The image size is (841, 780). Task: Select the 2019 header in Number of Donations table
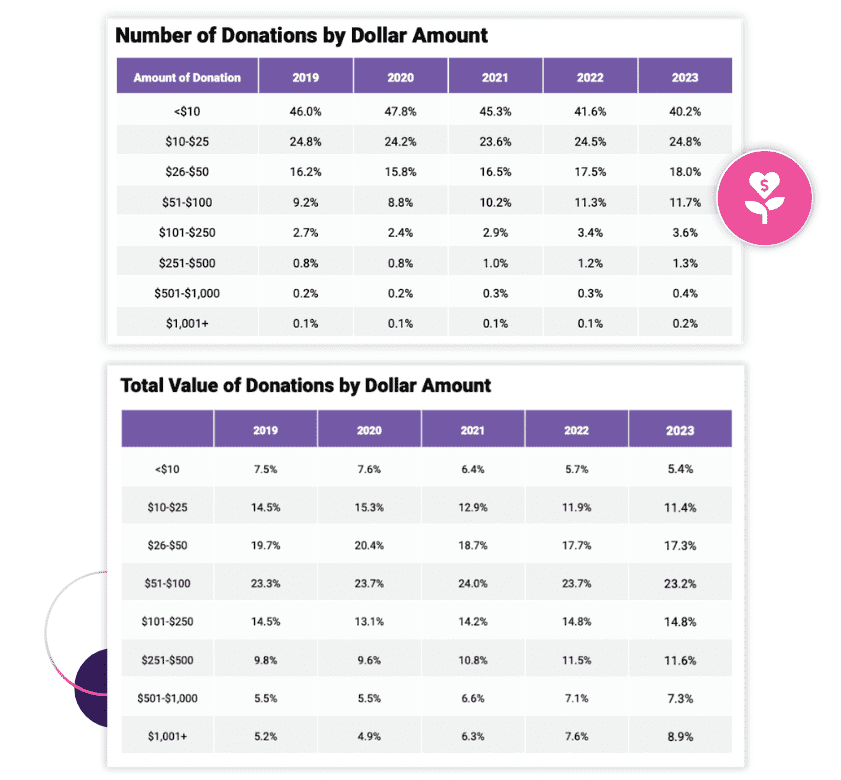tap(305, 77)
